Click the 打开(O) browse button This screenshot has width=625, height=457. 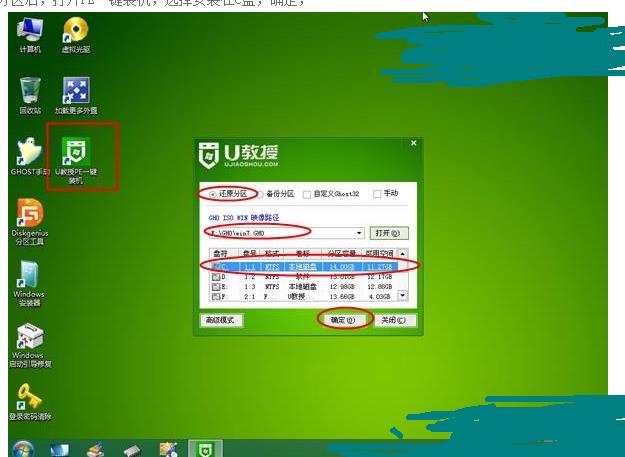pos(389,233)
